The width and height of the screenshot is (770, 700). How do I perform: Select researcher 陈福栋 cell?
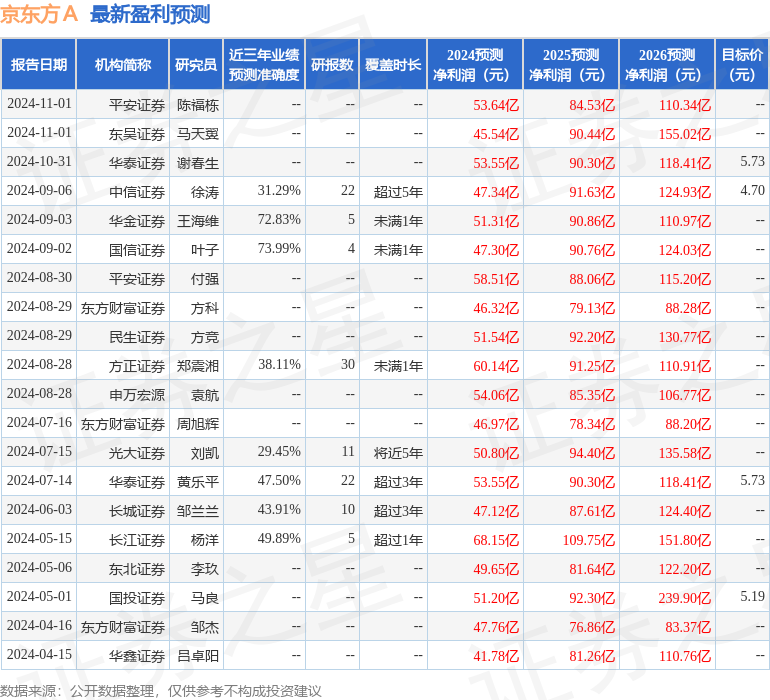click(197, 105)
